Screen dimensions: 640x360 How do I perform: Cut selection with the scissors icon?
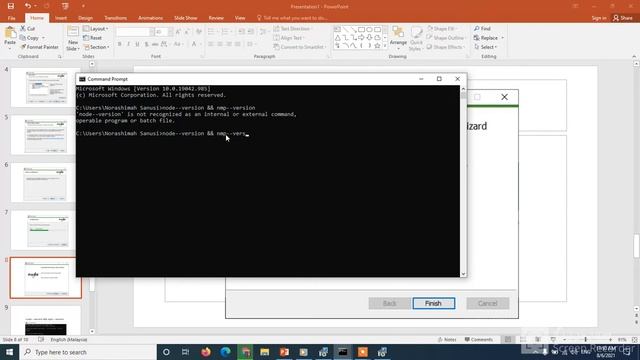[28, 29]
